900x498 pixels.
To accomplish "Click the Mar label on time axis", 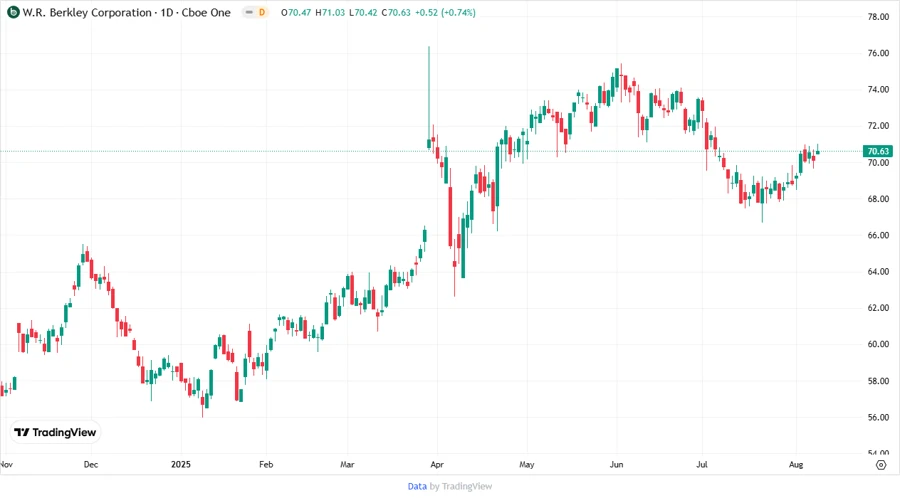I will tap(347, 464).
